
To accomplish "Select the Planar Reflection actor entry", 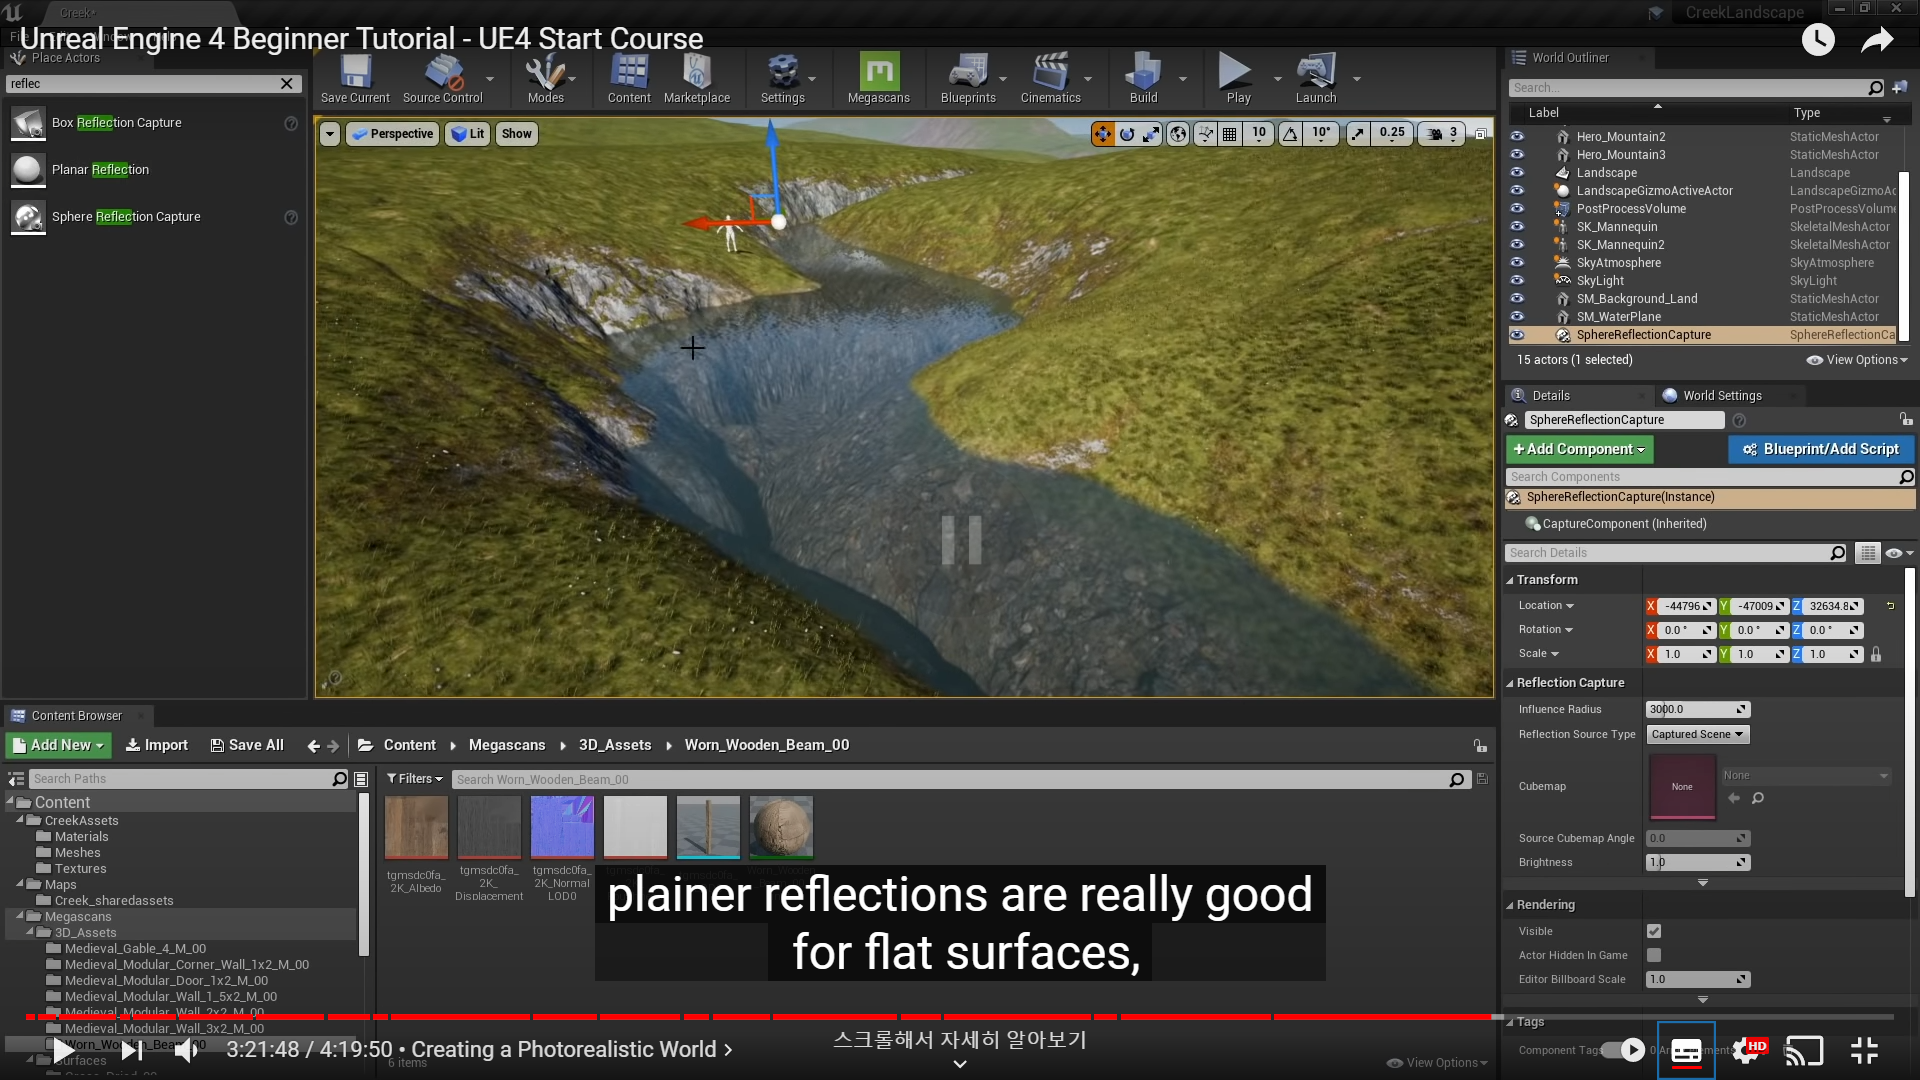I will click(100, 170).
